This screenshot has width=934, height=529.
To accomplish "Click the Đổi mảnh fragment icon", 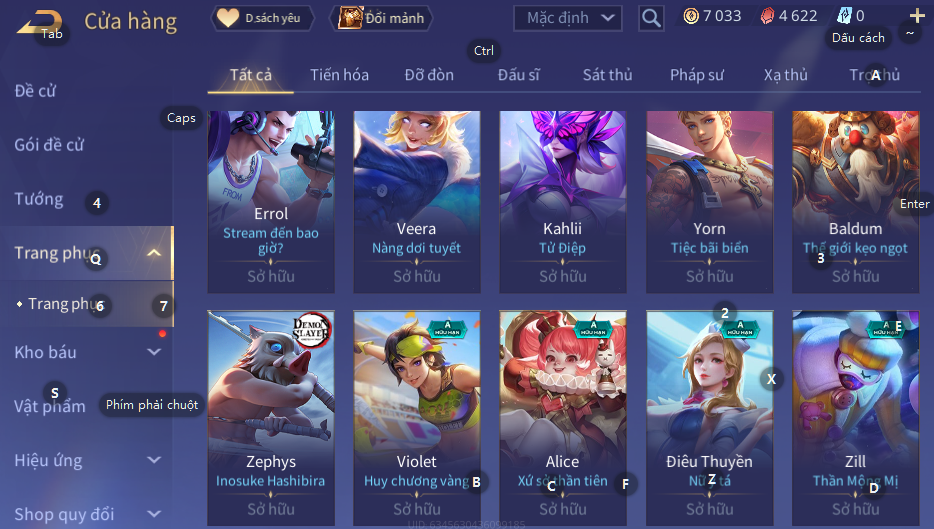I will [350, 18].
